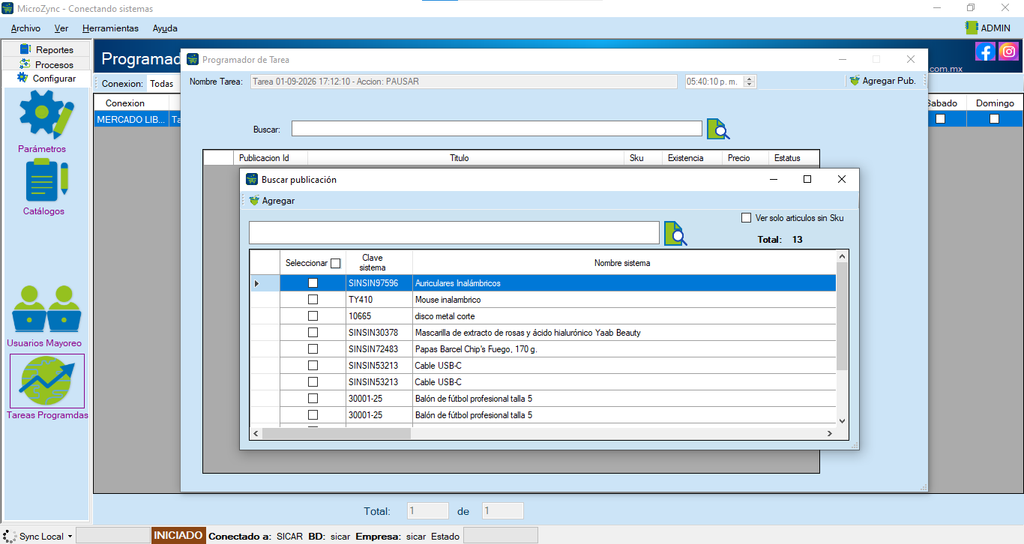Click Publicacion Id column header
1024x544 pixels.
pos(270,158)
